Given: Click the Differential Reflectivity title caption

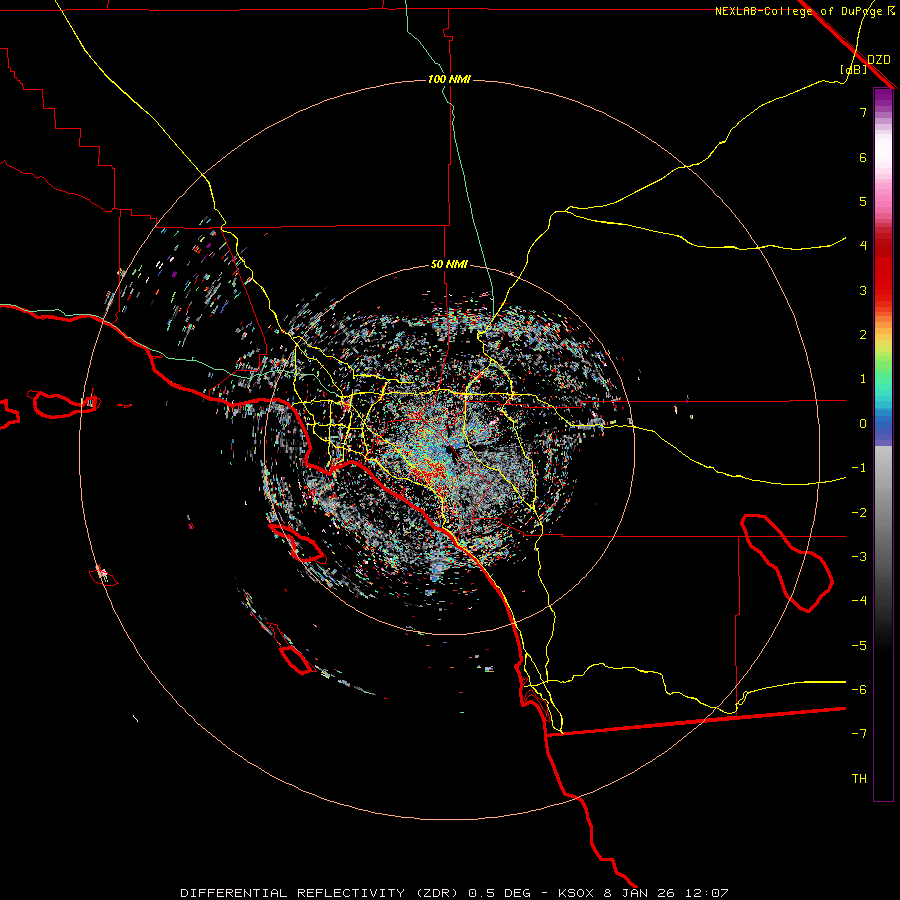Looking at the screenshot, I should [454, 893].
